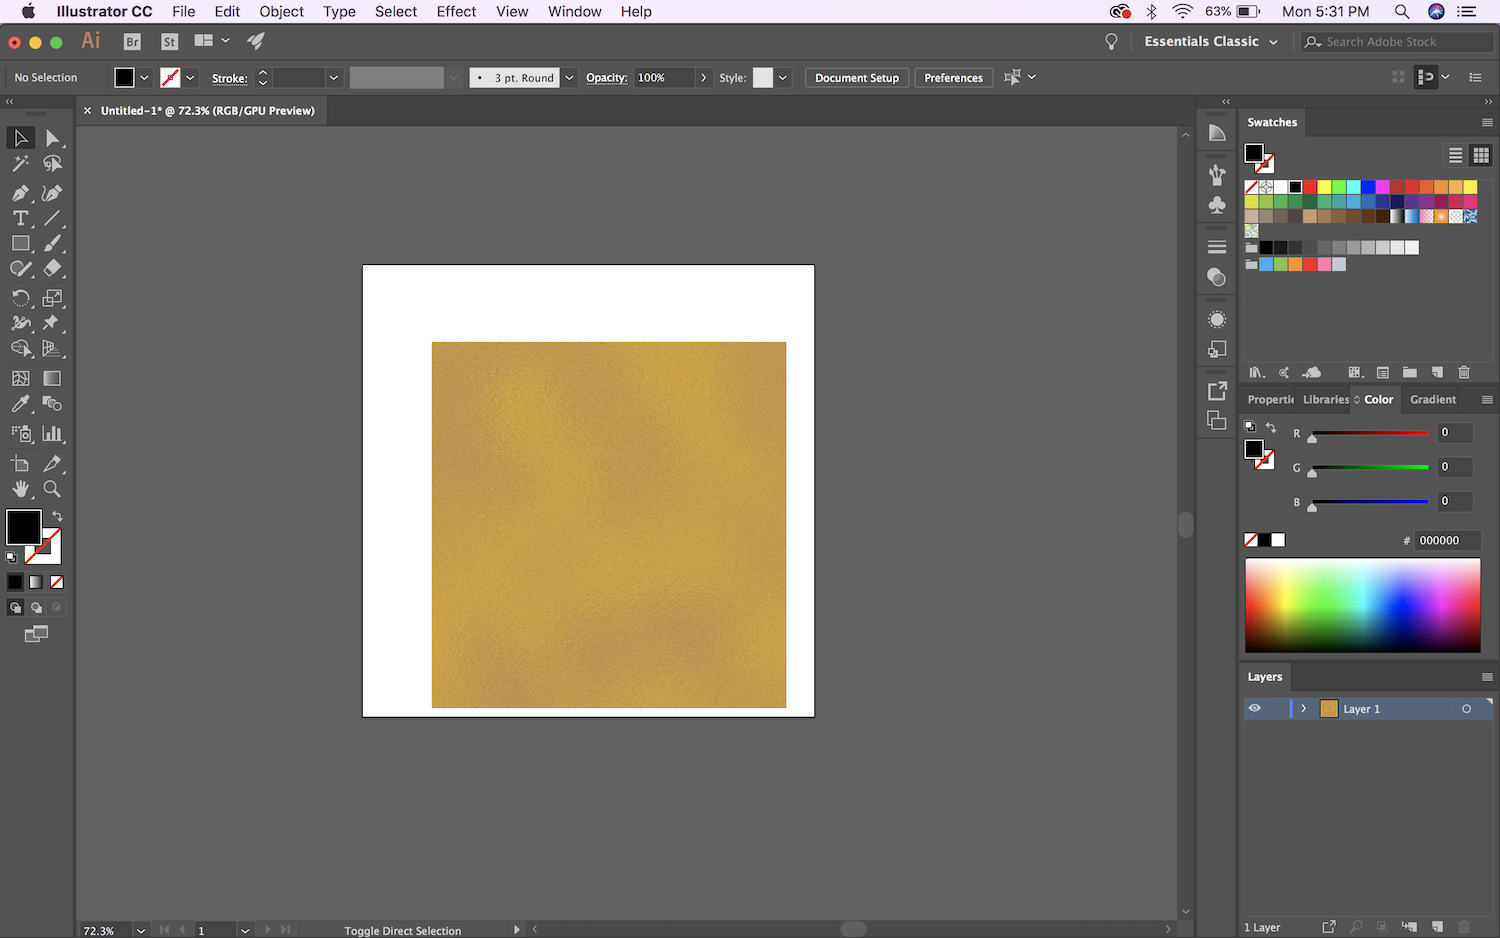Select the Paintbrush tool

pos(53,243)
